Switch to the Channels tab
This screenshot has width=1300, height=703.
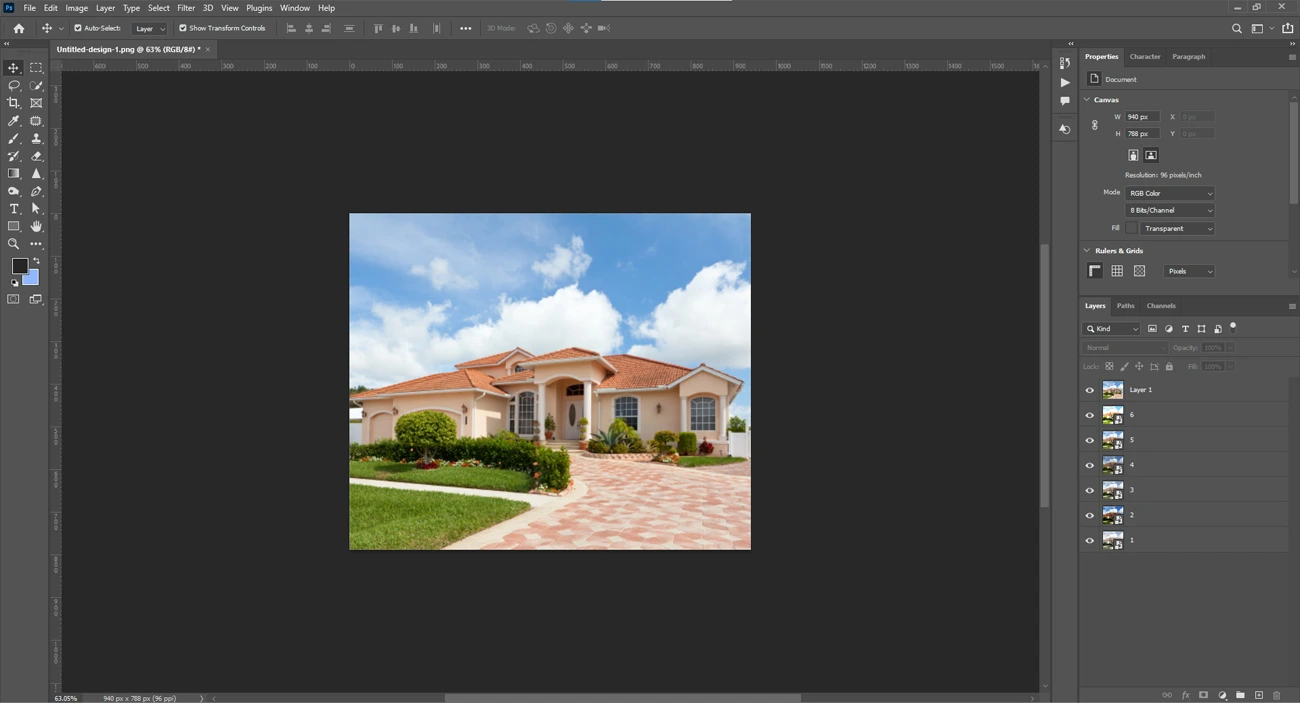1161,305
